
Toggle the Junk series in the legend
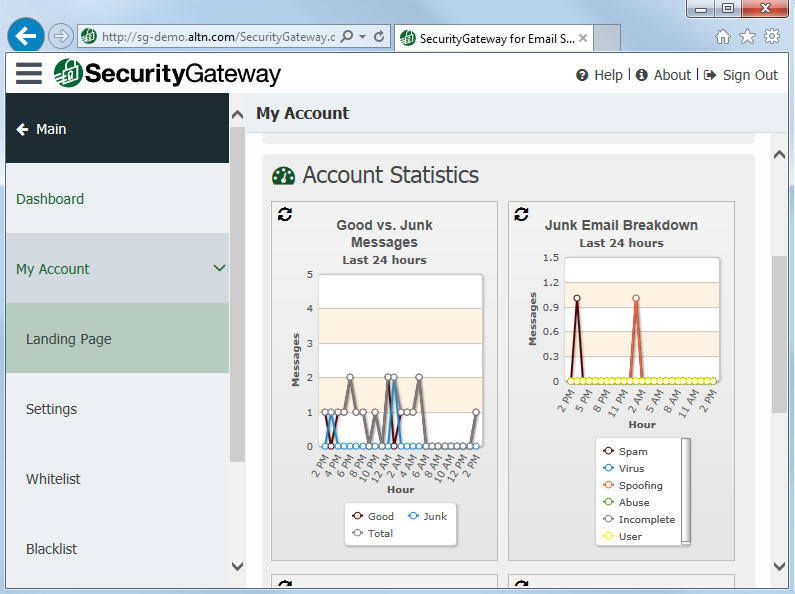coord(428,516)
